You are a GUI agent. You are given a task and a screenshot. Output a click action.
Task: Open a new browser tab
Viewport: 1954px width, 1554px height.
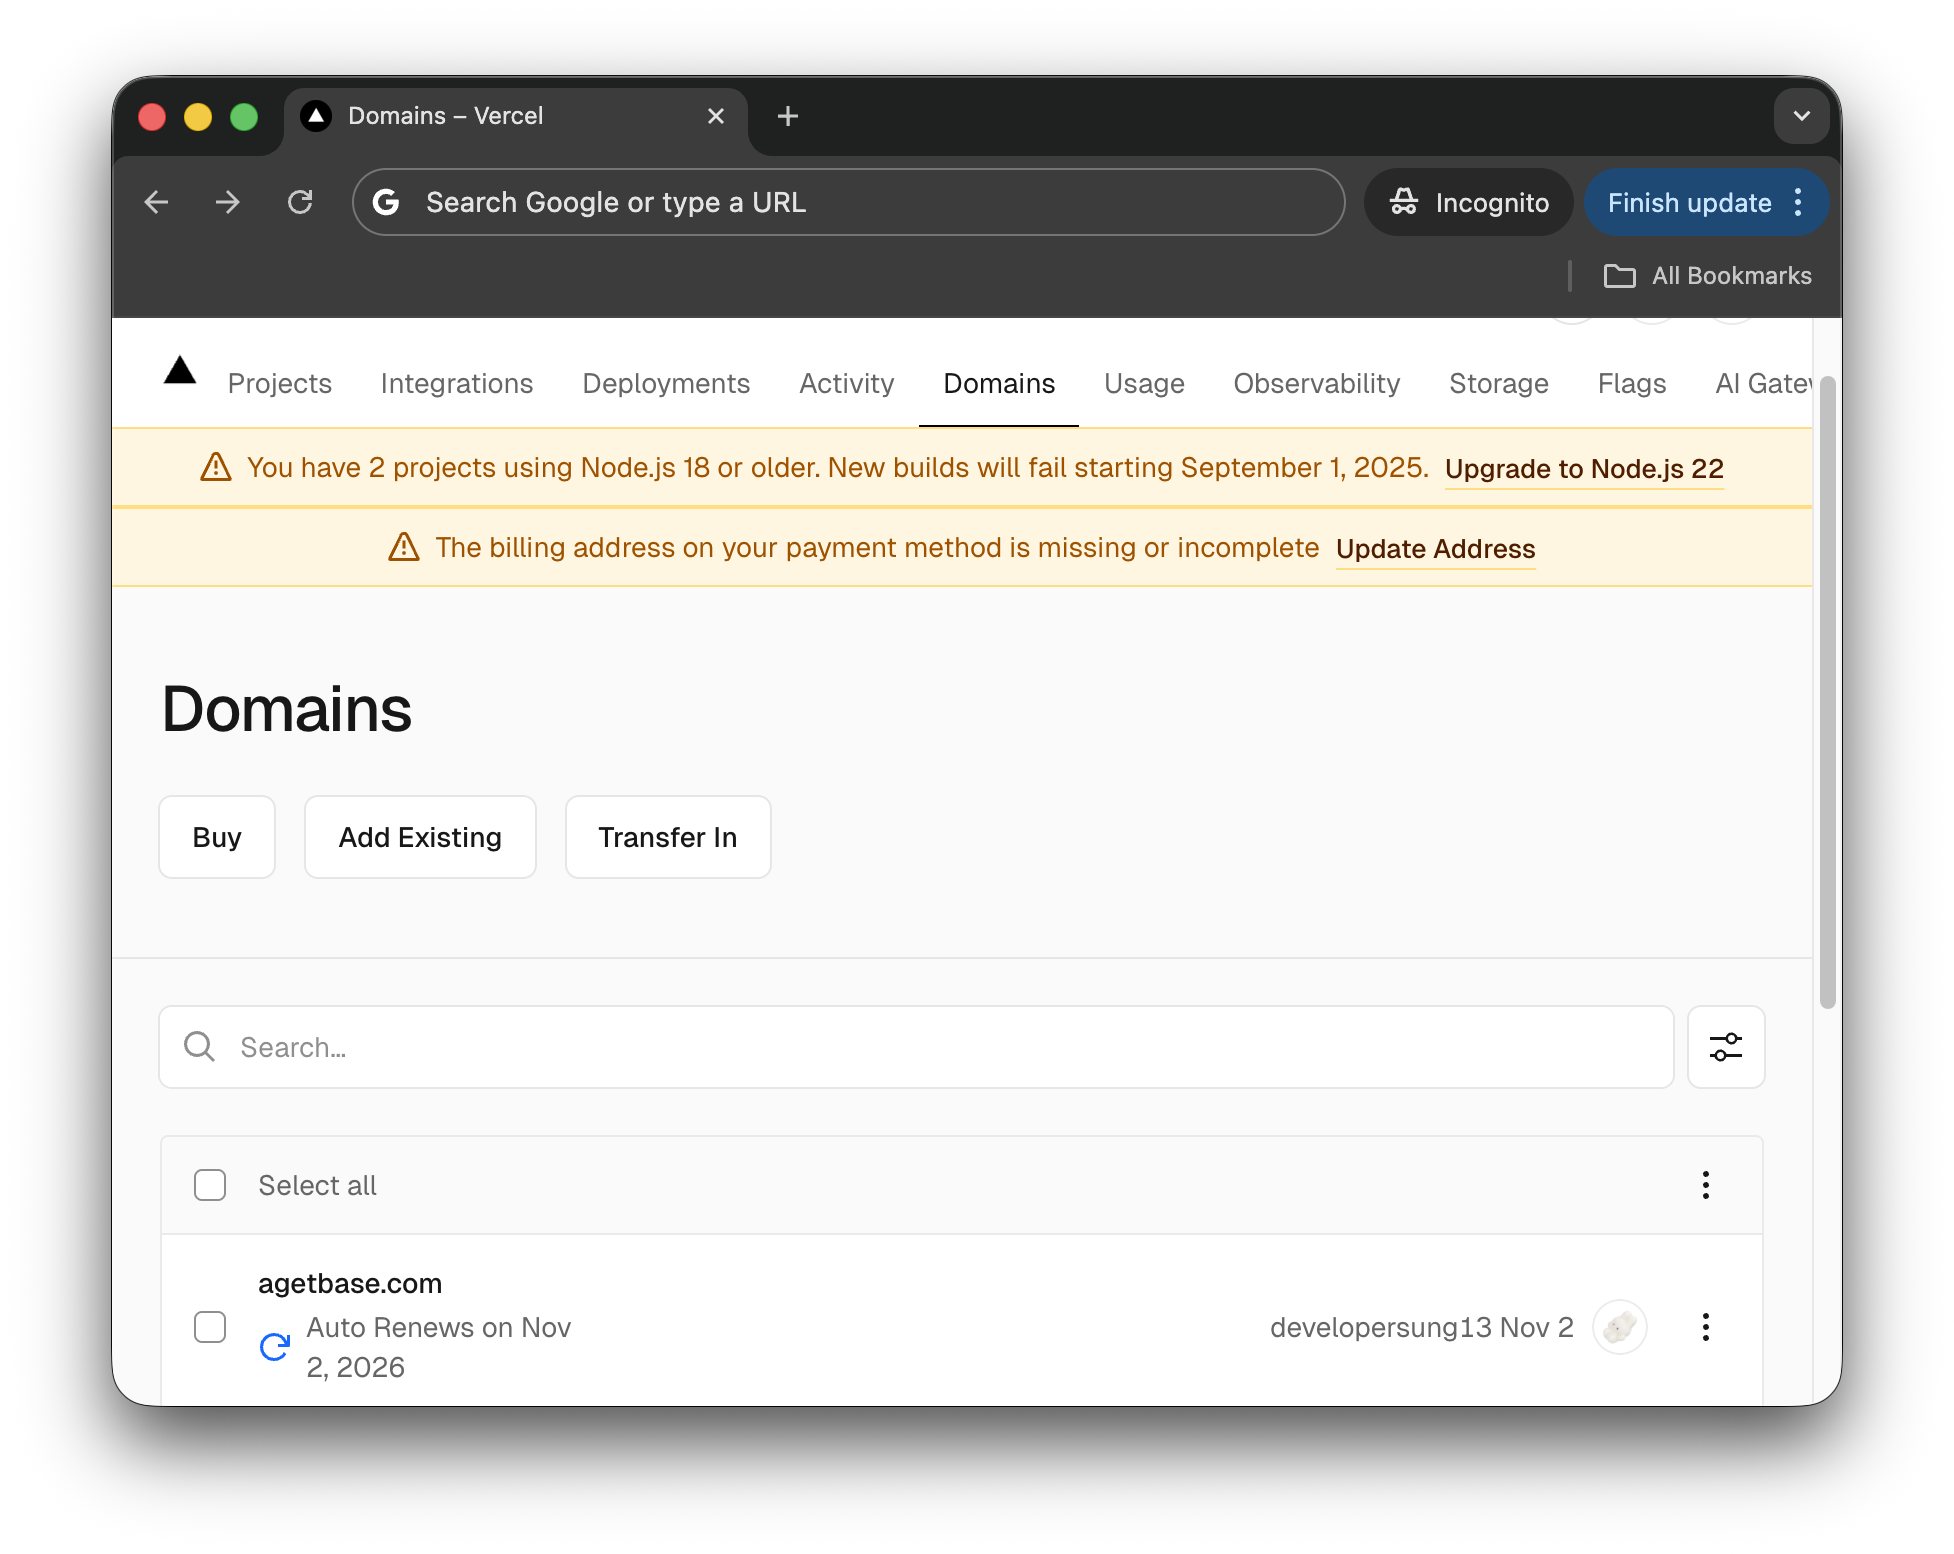[x=788, y=116]
